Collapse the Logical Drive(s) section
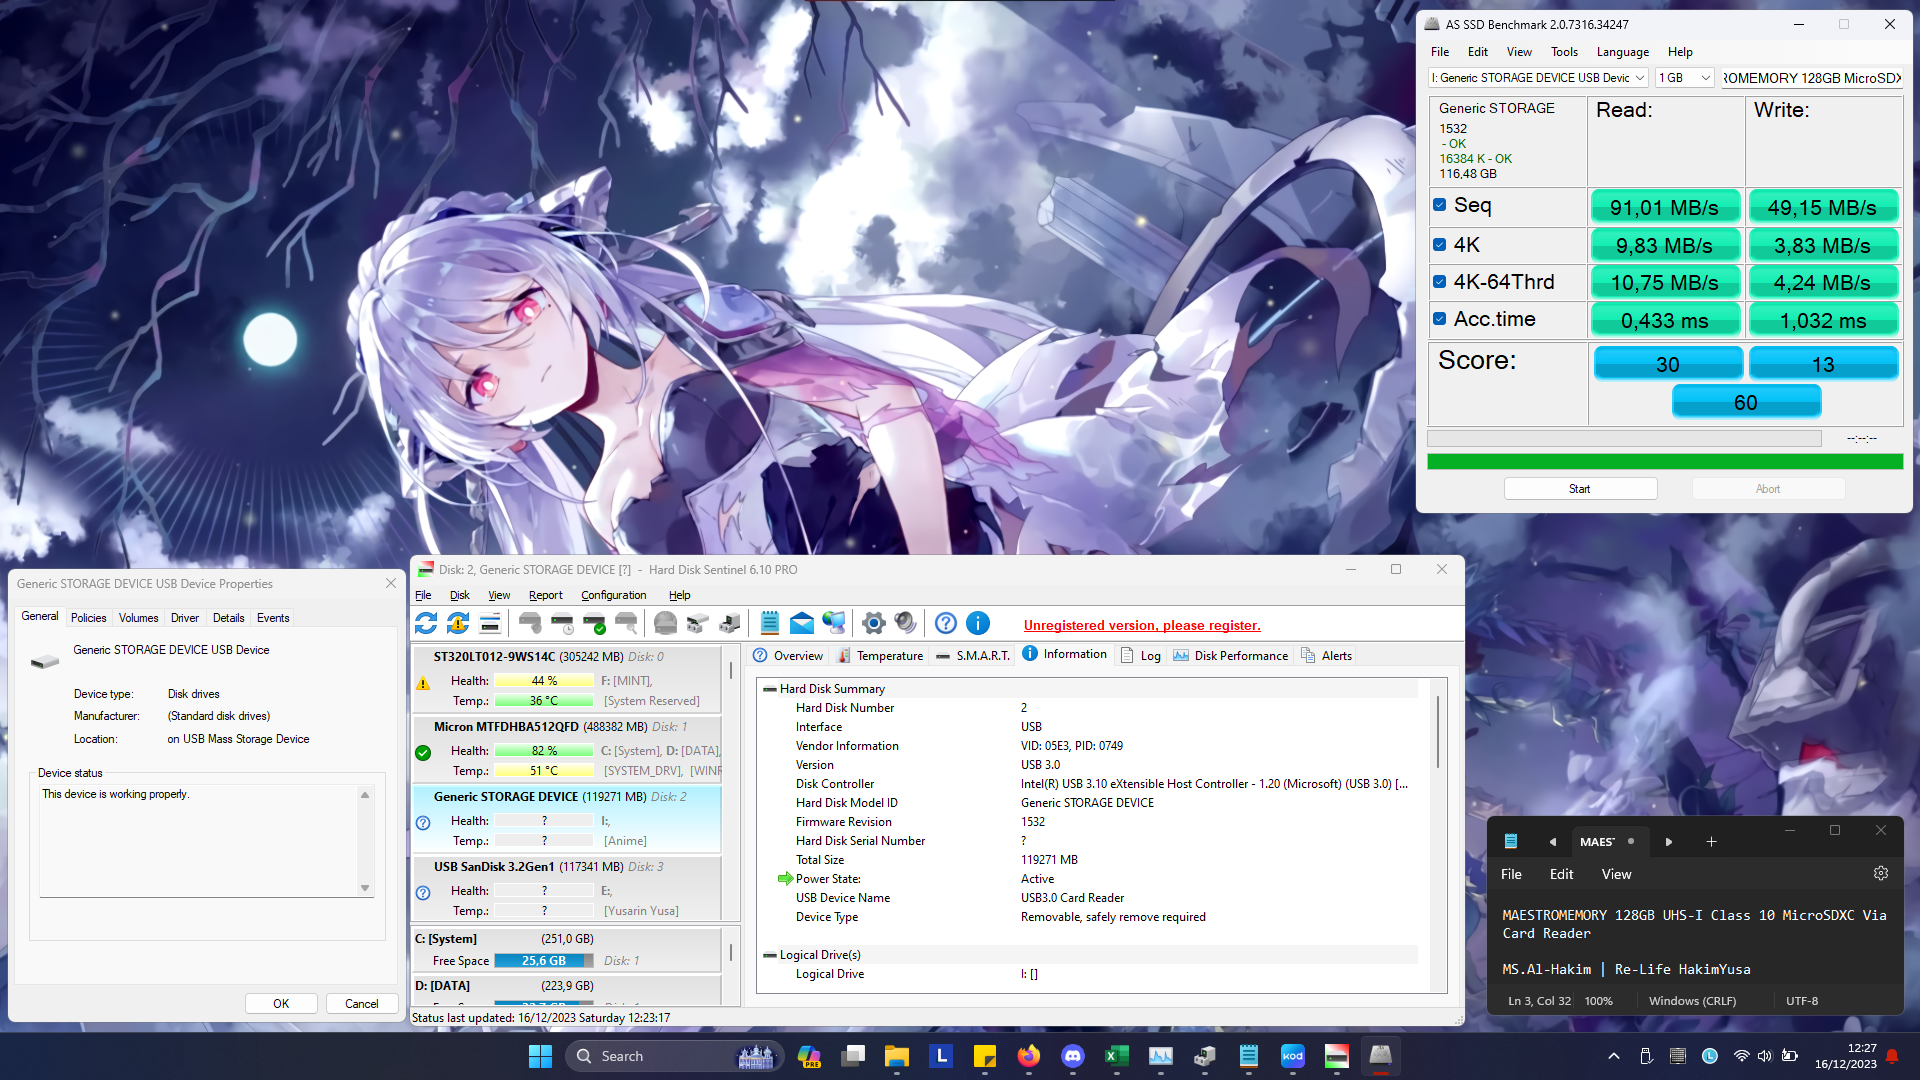The height and width of the screenshot is (1080, 1920). click(770, 955)
